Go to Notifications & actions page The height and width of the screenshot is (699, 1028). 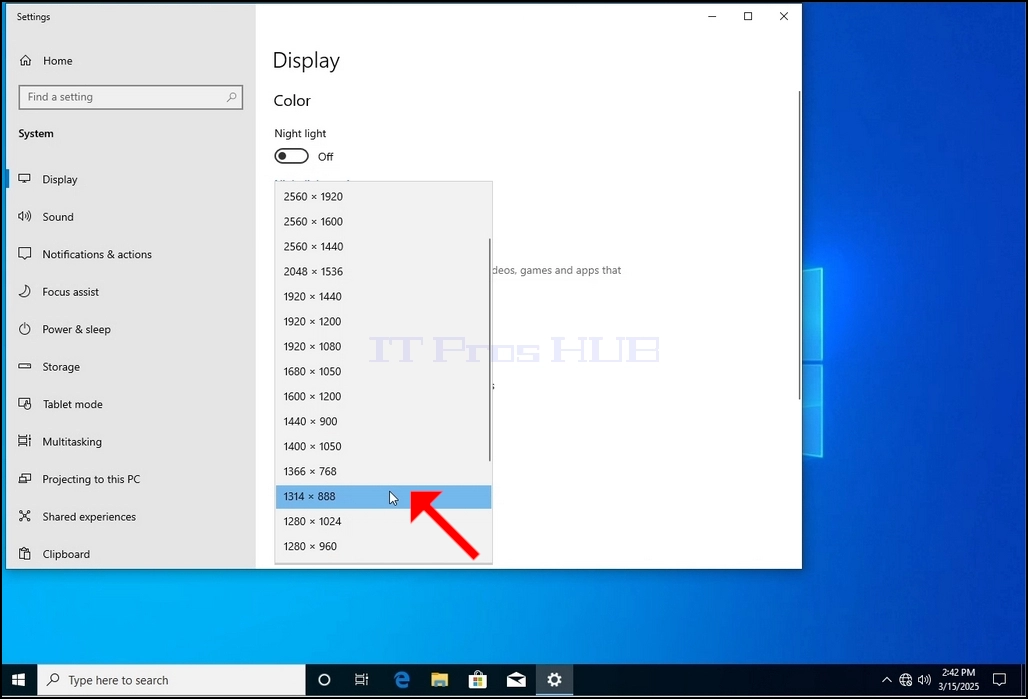[x=130, y=254]
